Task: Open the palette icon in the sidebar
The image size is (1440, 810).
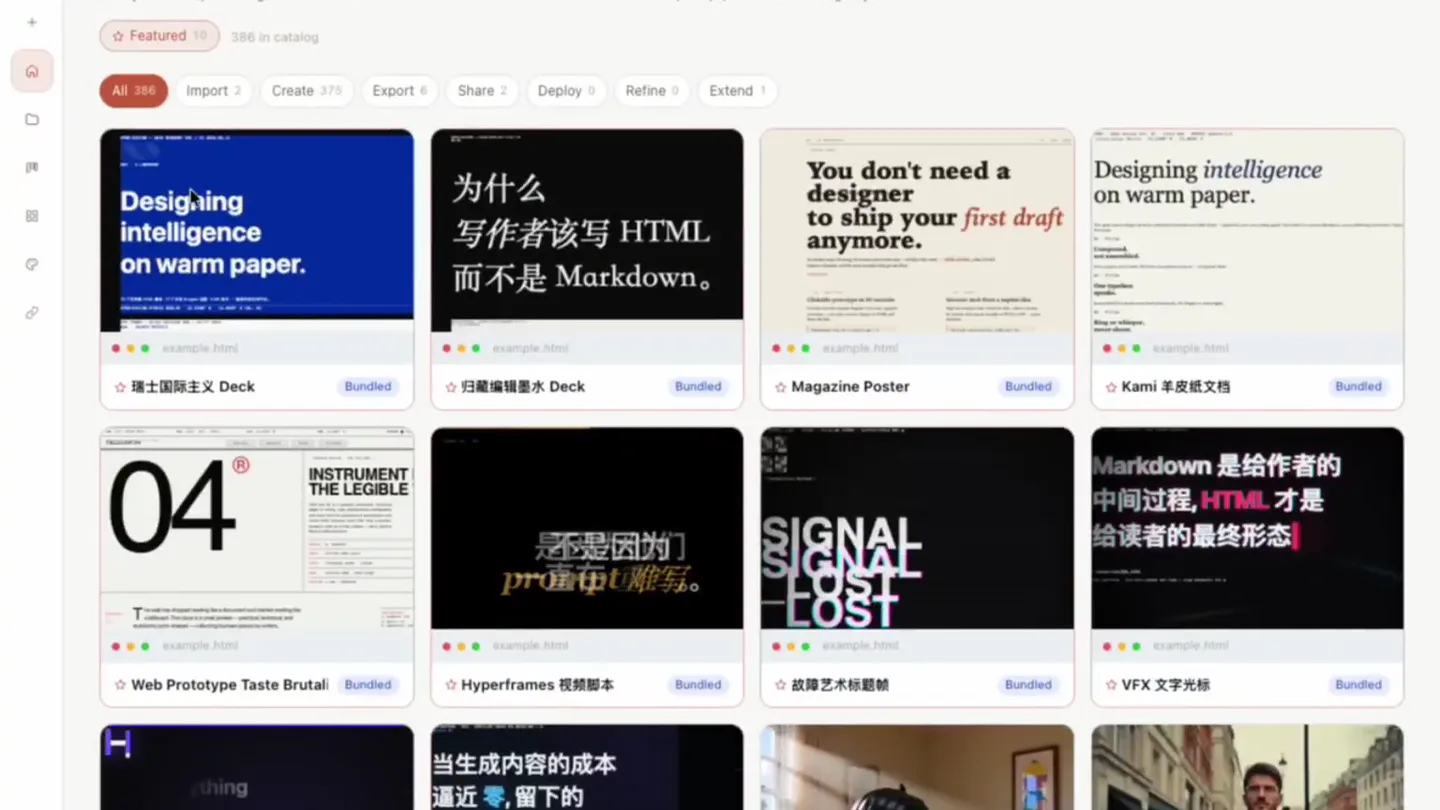Action: coord(32,265)
